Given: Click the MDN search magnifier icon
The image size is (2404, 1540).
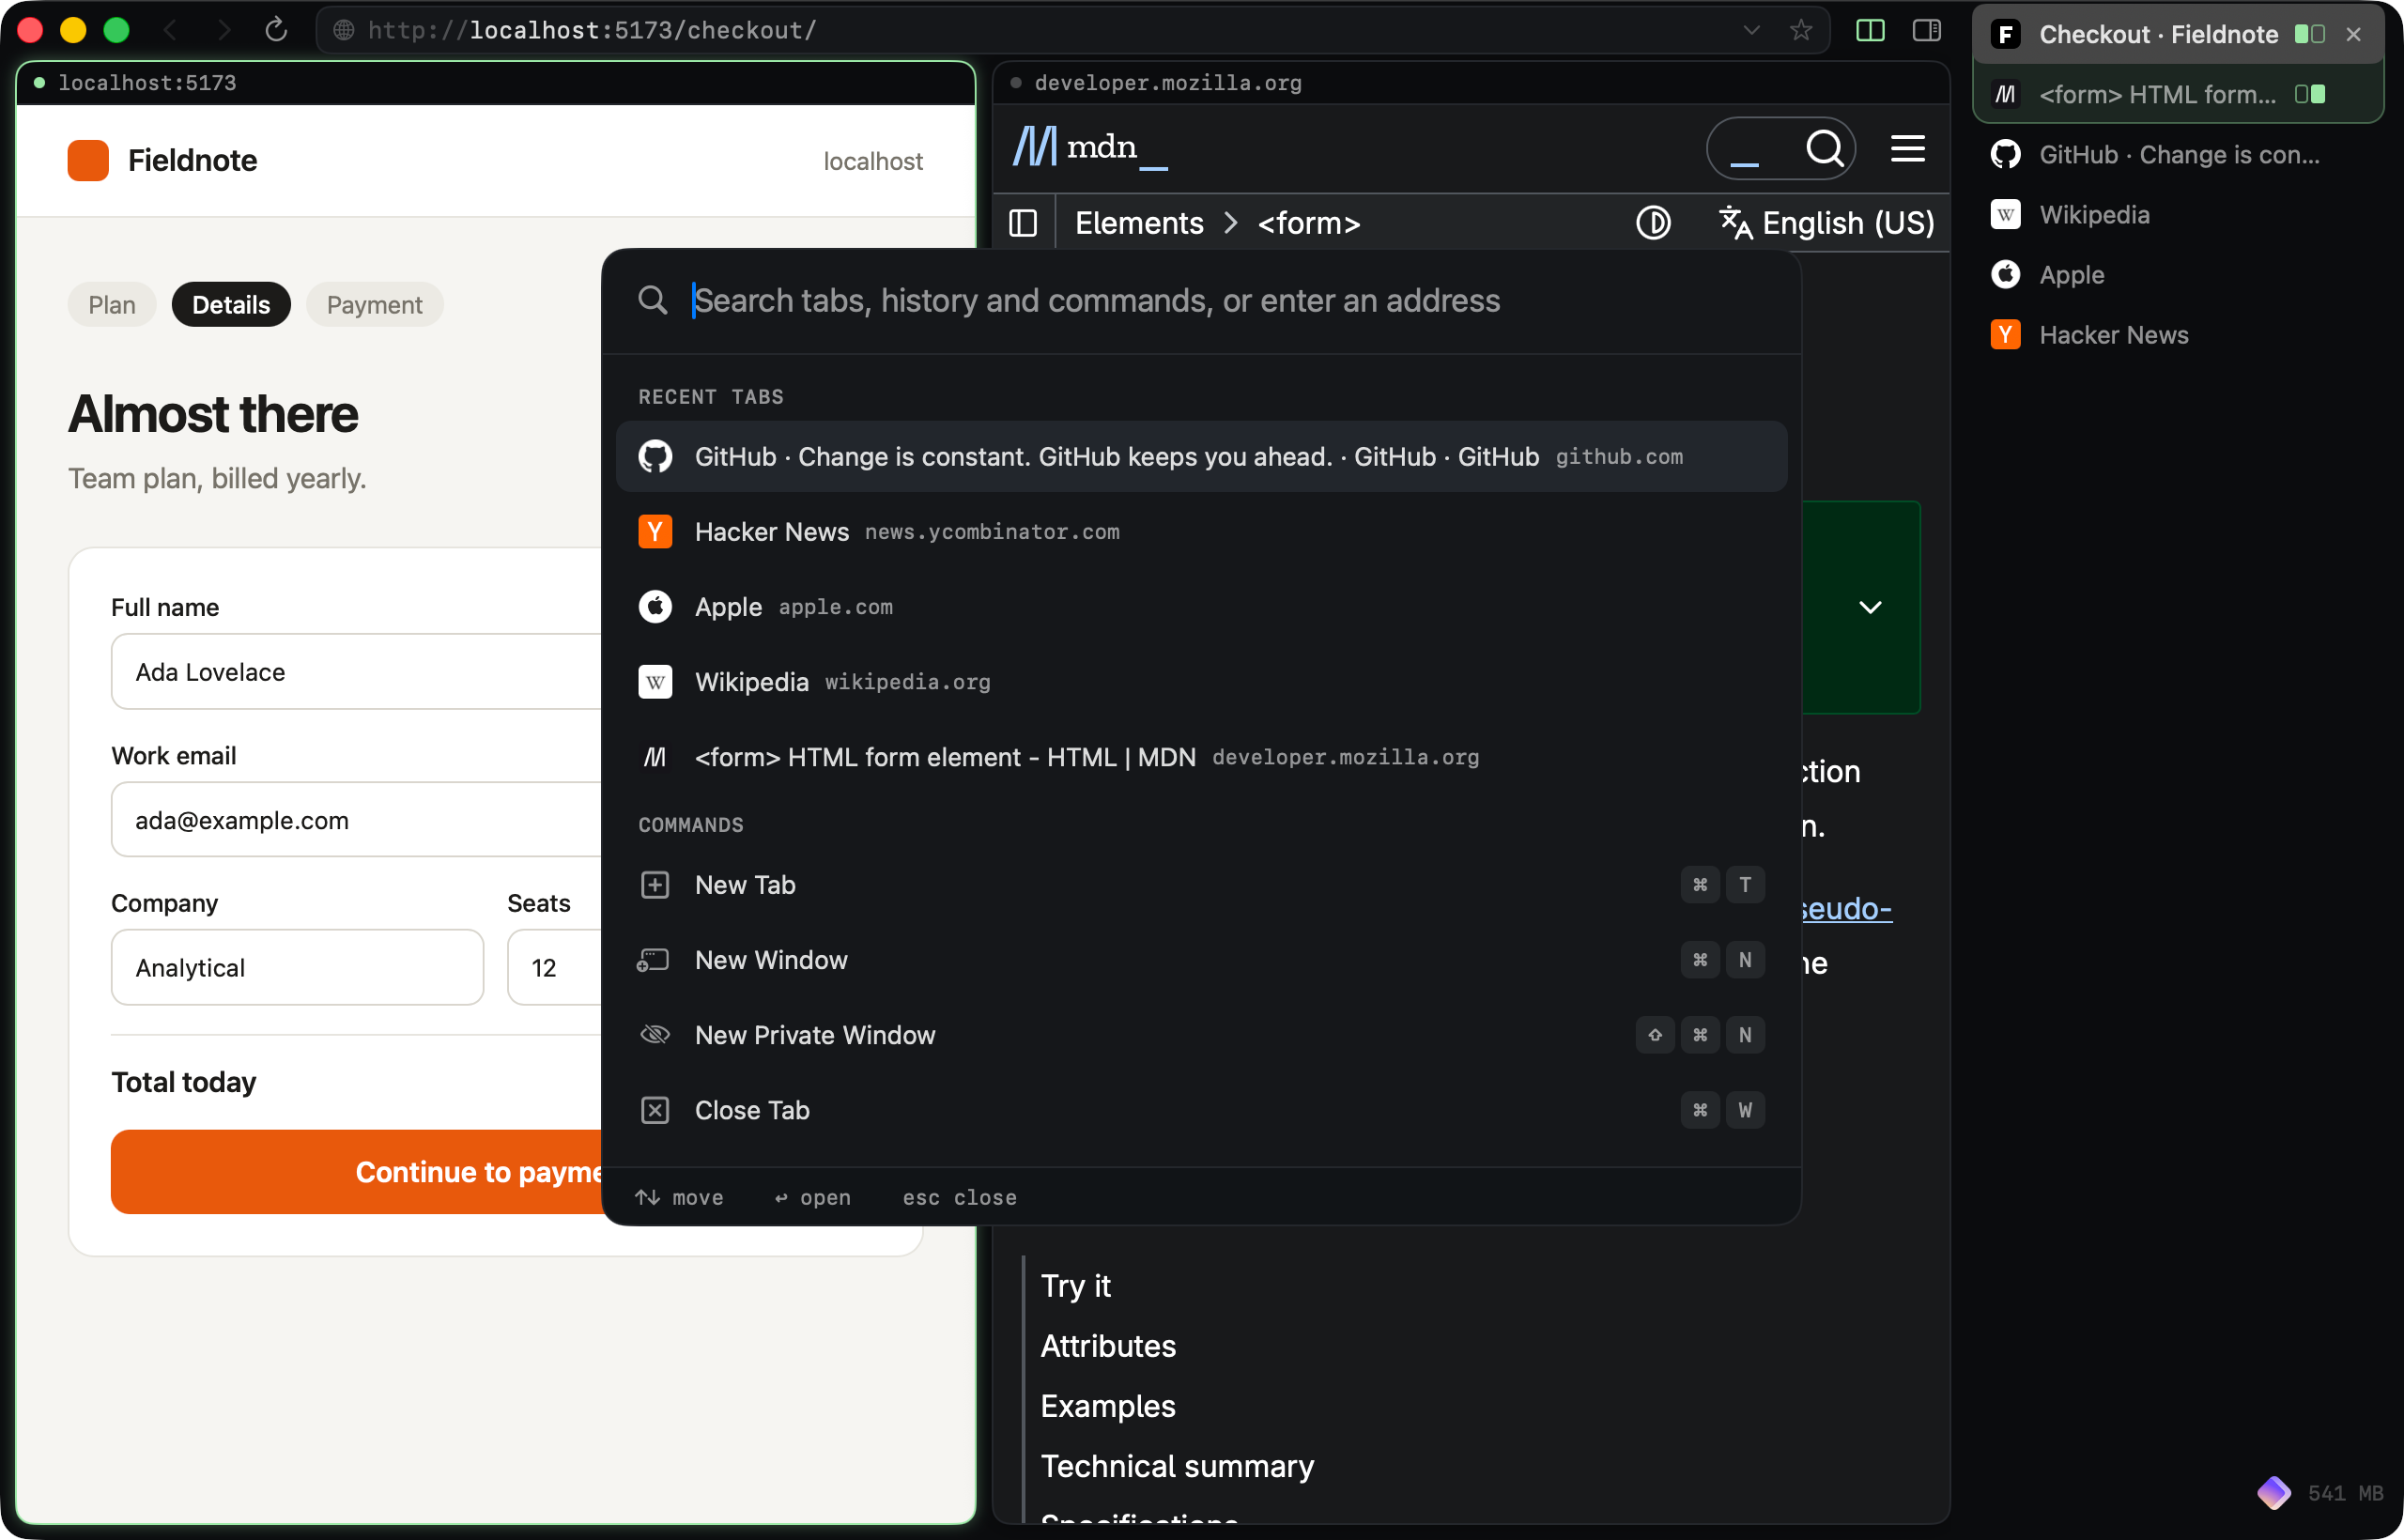Looking at the screenshot, I should [x=1824, y=148].
